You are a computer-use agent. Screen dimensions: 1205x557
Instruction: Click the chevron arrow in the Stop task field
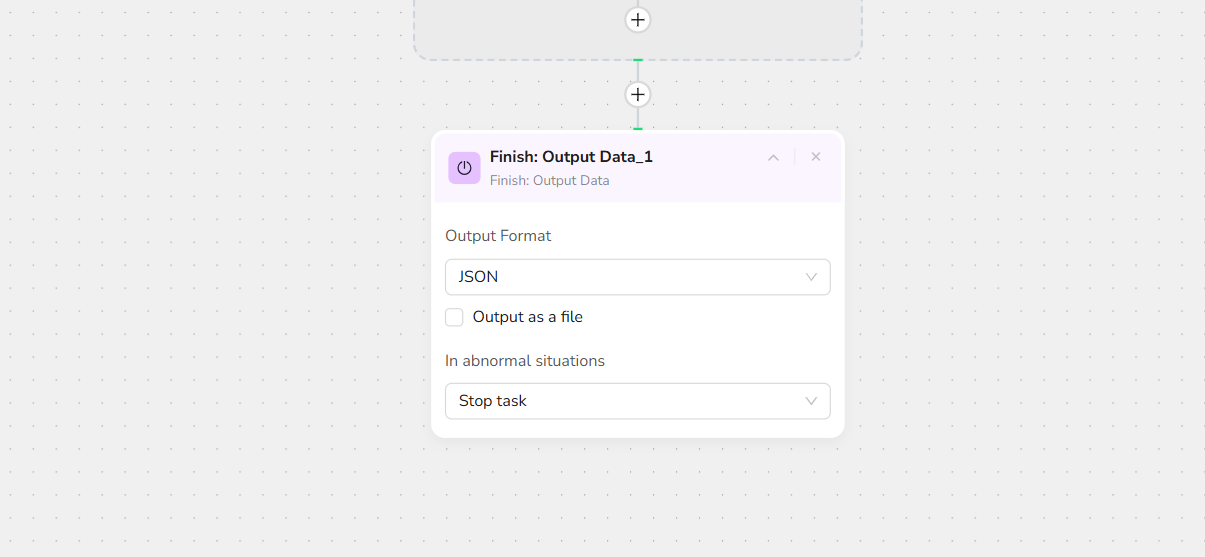tap(811, 401)
